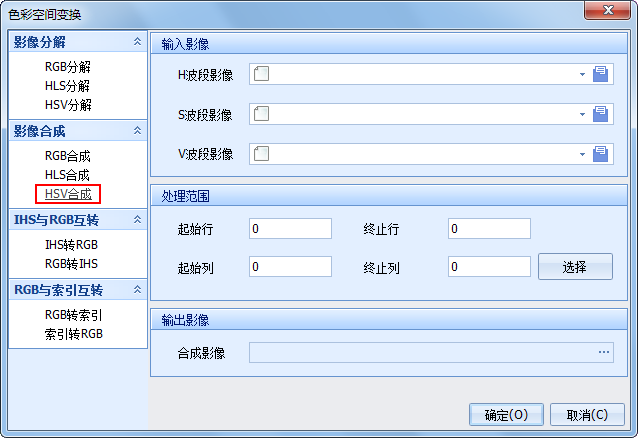Open V波段影像 dropdown list
Viewport: 638px width, 438px height.
pos(582,154)
